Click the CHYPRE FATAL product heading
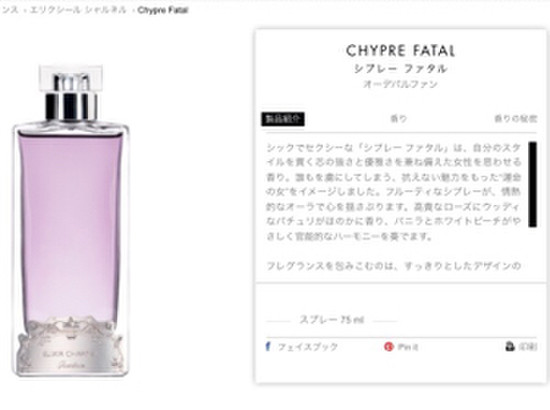550x410 pixels. [x=400, y=51]
